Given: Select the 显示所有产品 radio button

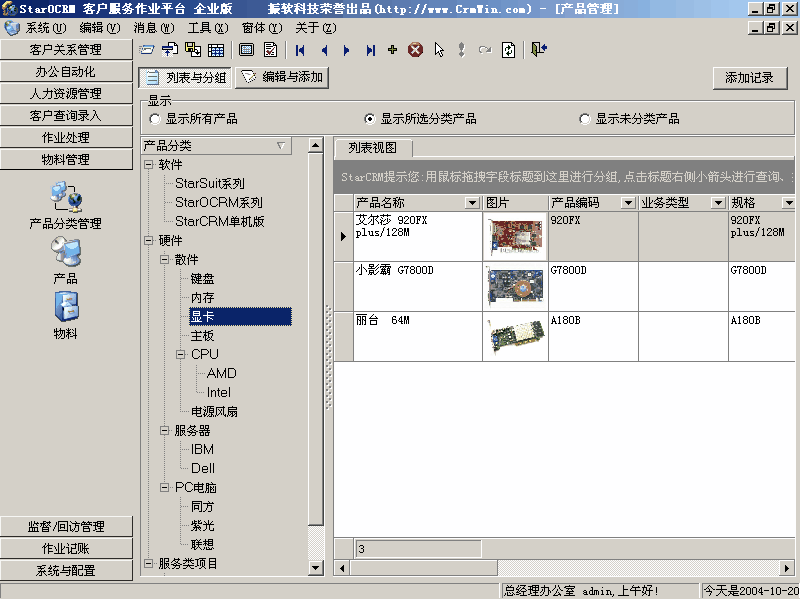Looking at the screenshot, I should click(155, 119).
